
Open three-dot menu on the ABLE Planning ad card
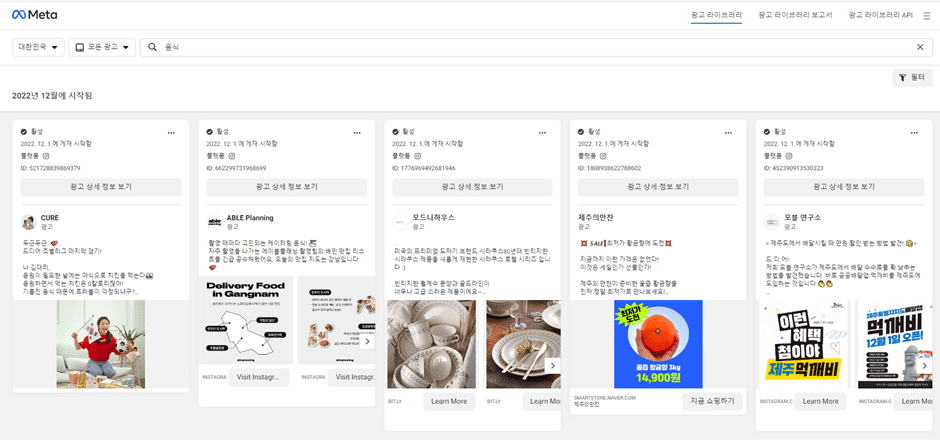click(x=357, y=132)
